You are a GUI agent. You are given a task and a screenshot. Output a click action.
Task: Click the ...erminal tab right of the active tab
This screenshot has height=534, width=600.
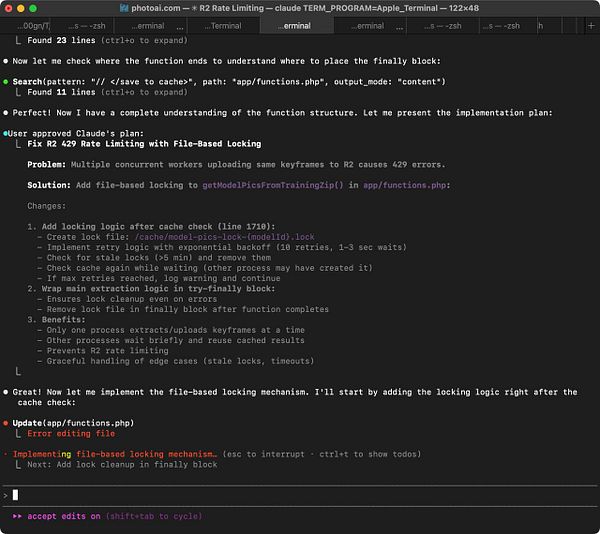coord(368,26)
